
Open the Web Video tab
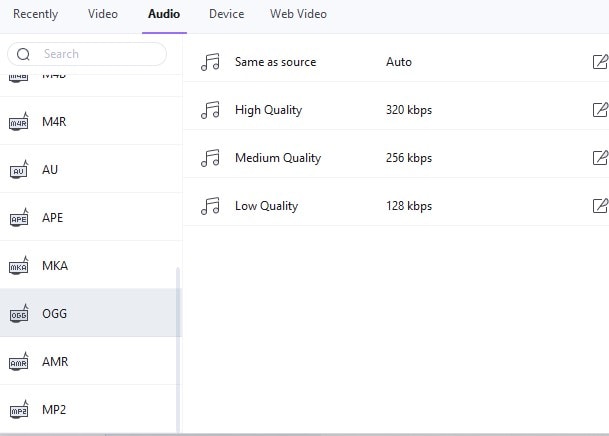tap(298, 14)
